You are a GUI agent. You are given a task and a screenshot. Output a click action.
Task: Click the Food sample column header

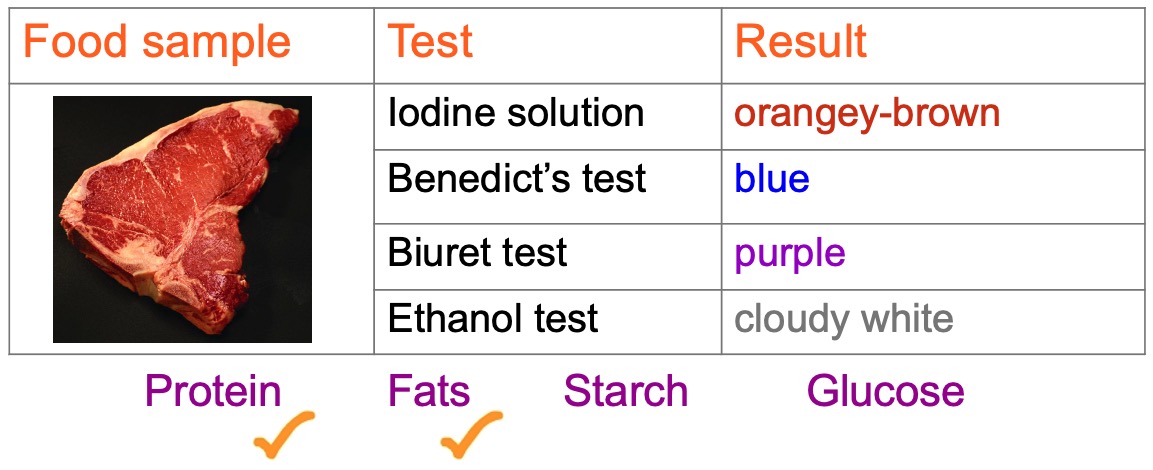157,42
